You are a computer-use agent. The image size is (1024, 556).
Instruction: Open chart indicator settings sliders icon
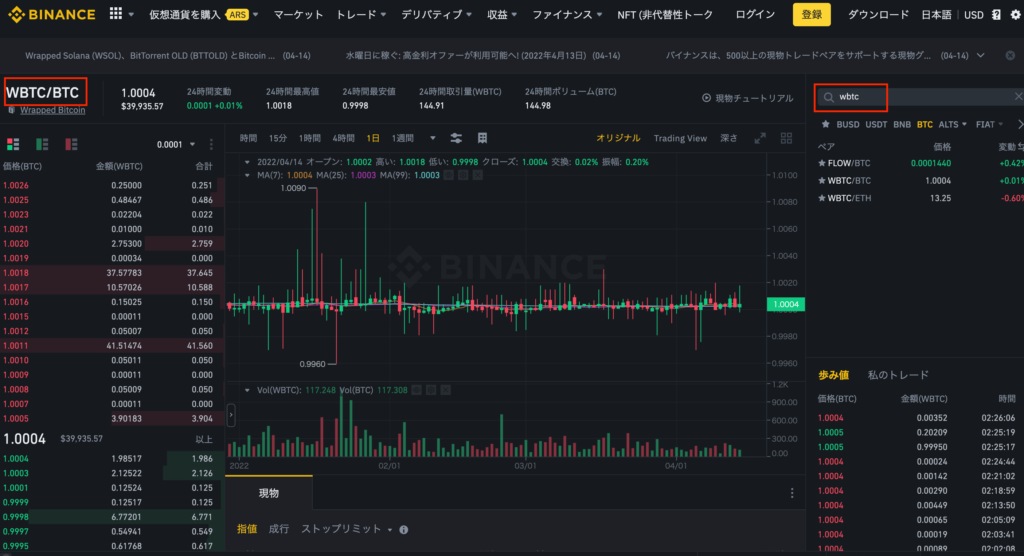pos(456,138)
